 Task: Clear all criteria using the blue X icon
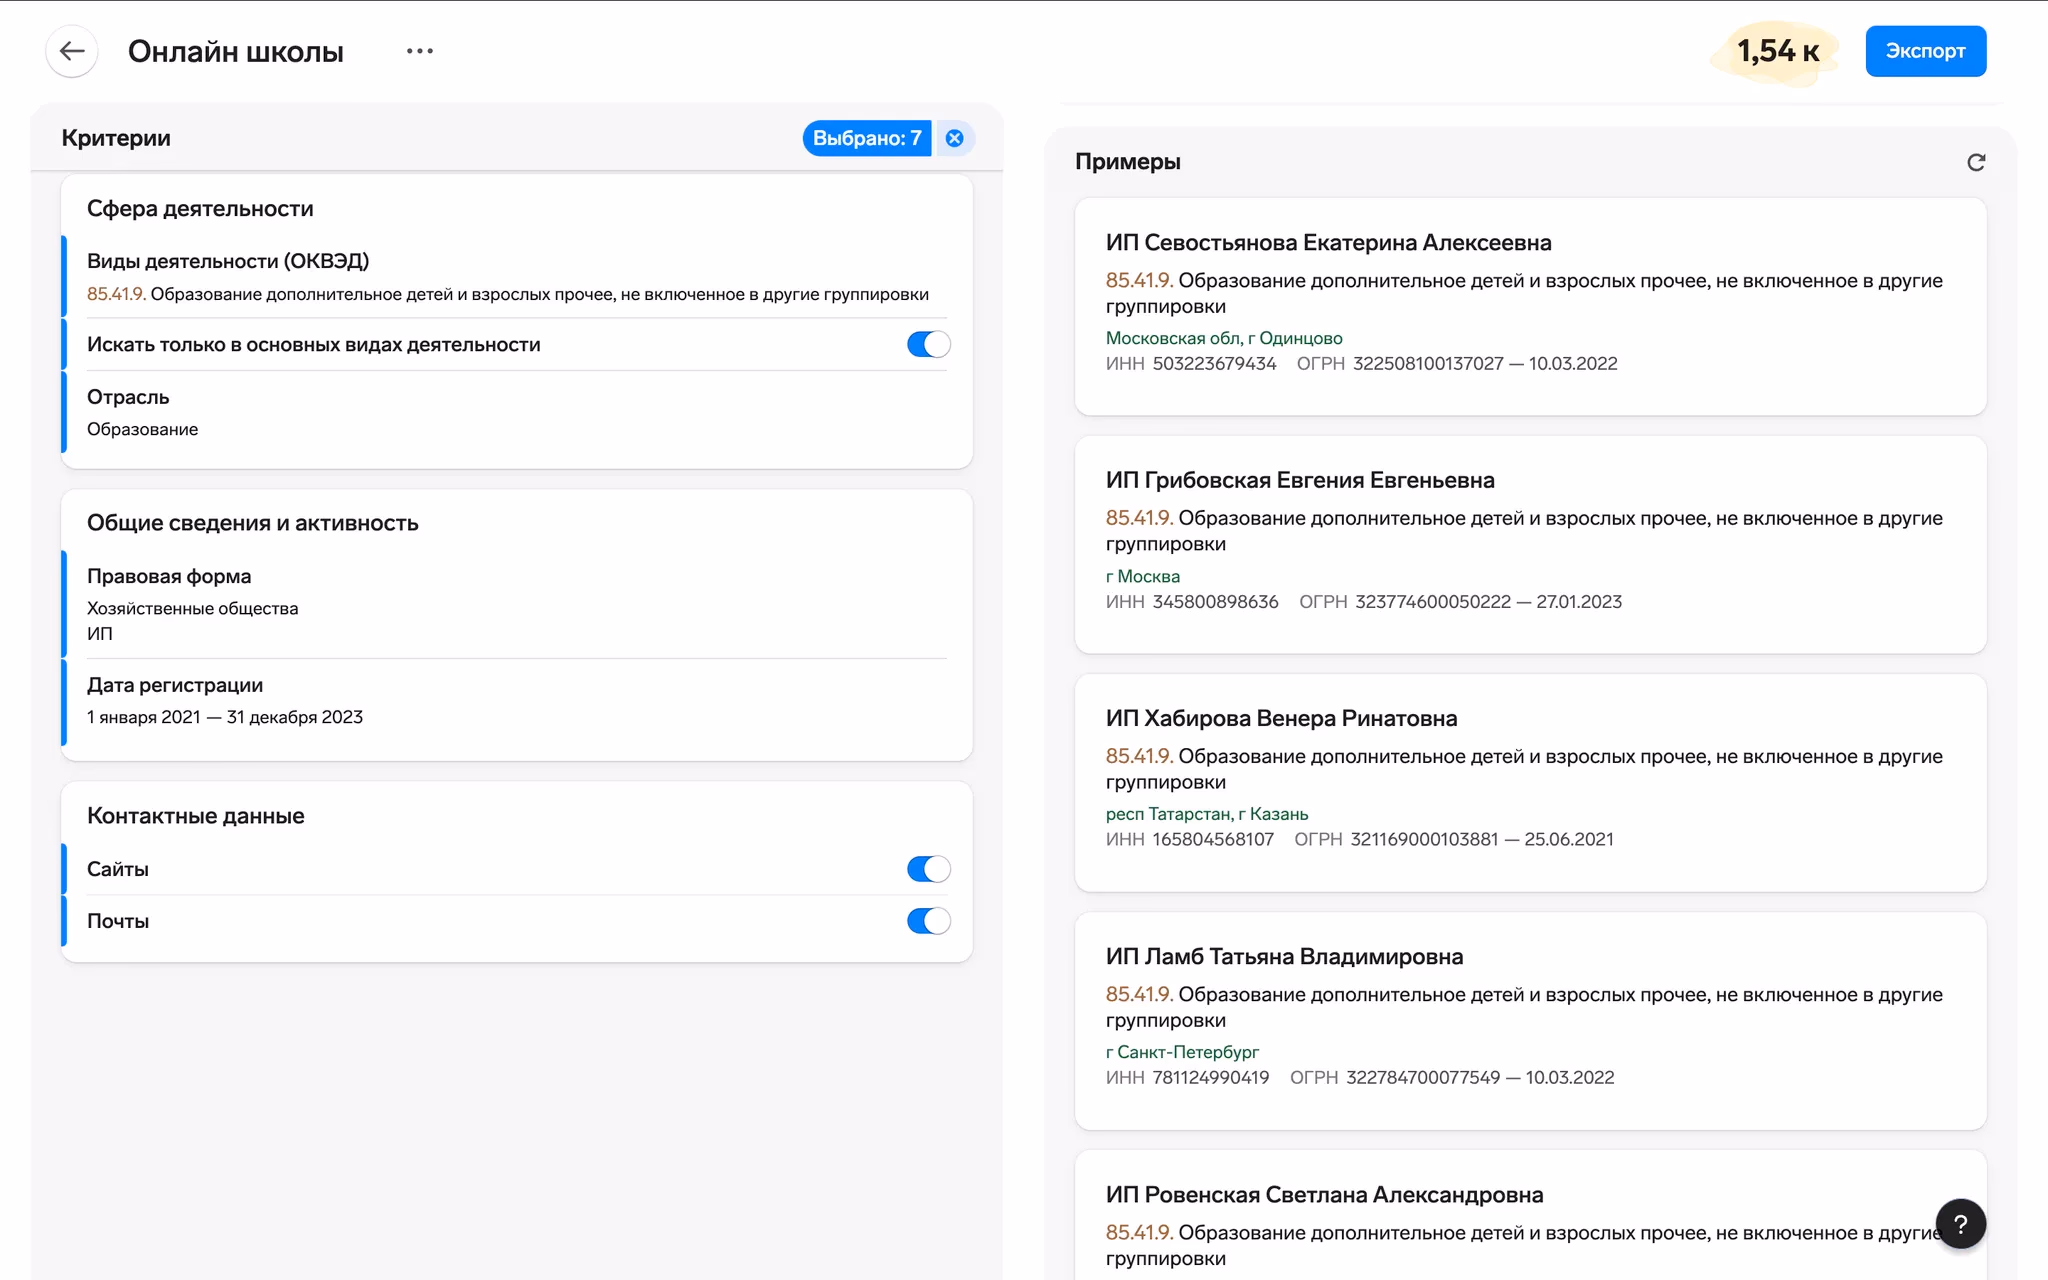coord(954,138)
